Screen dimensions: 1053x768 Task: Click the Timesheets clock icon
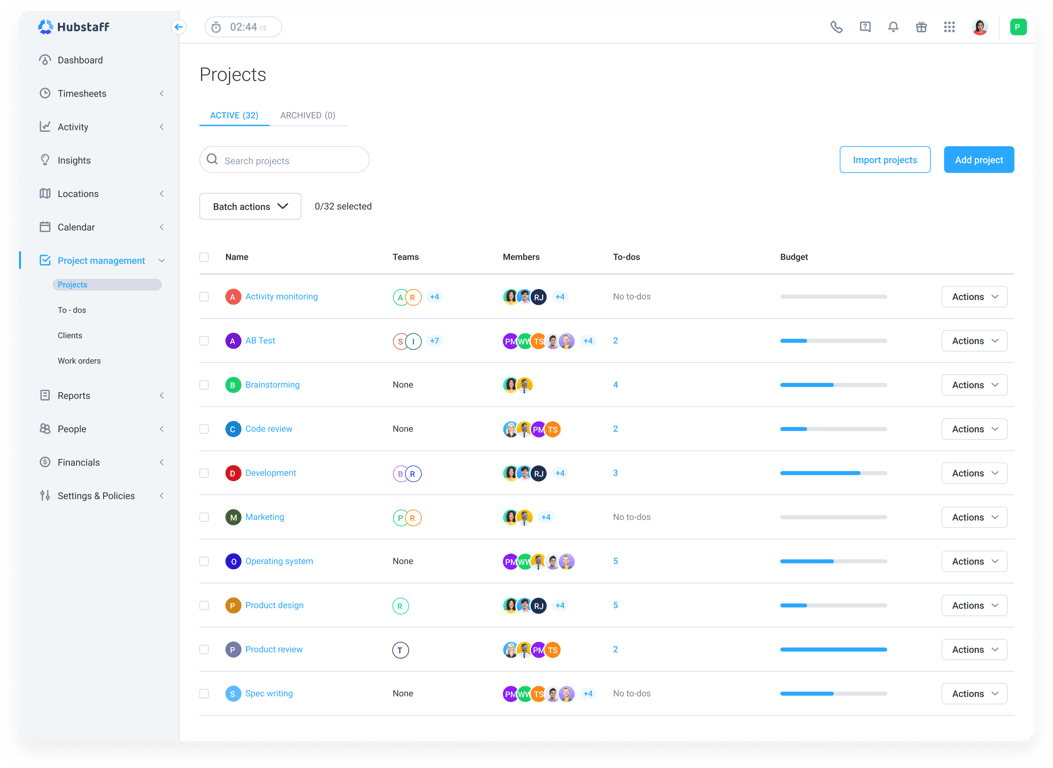45,93
